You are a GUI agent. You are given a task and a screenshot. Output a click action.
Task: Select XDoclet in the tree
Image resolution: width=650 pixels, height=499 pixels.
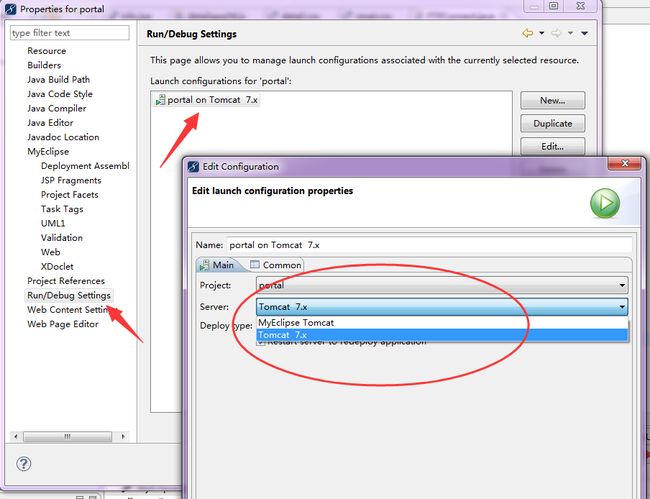[57, 266]
